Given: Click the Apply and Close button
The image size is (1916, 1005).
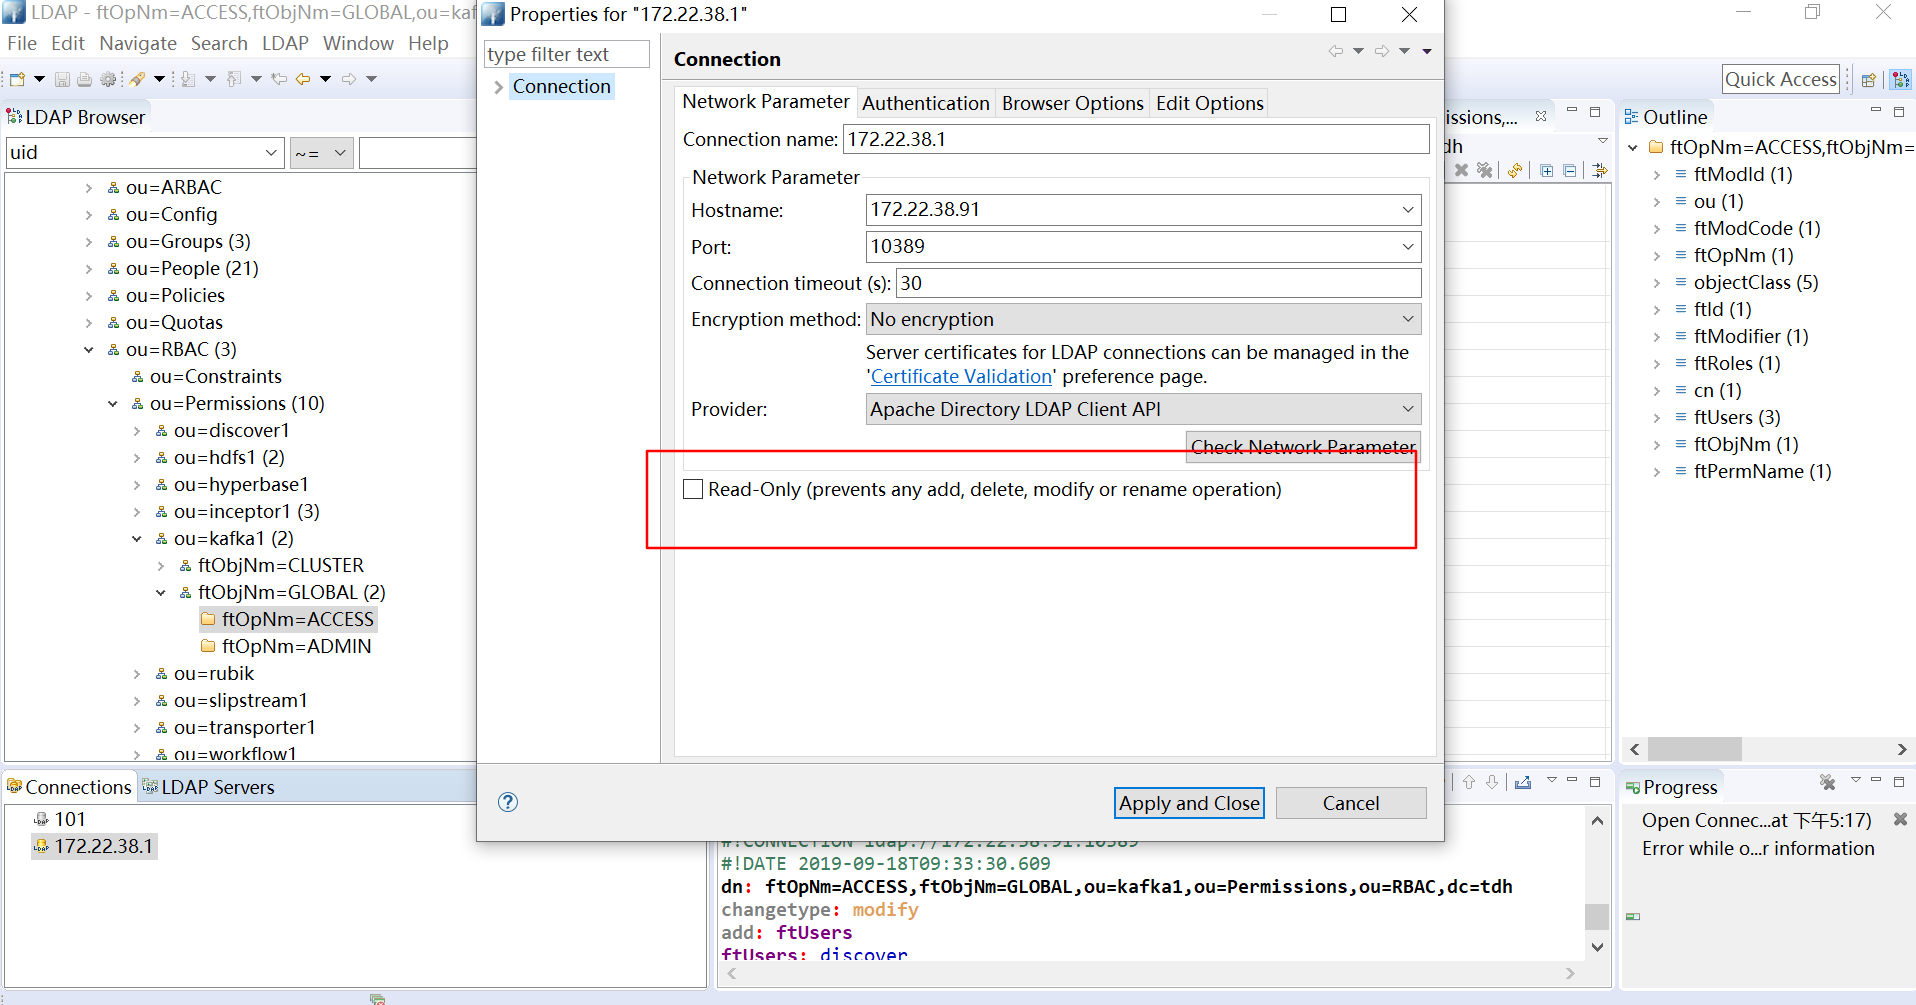Looking at the screenshot, I should [x=1188, y=803].
